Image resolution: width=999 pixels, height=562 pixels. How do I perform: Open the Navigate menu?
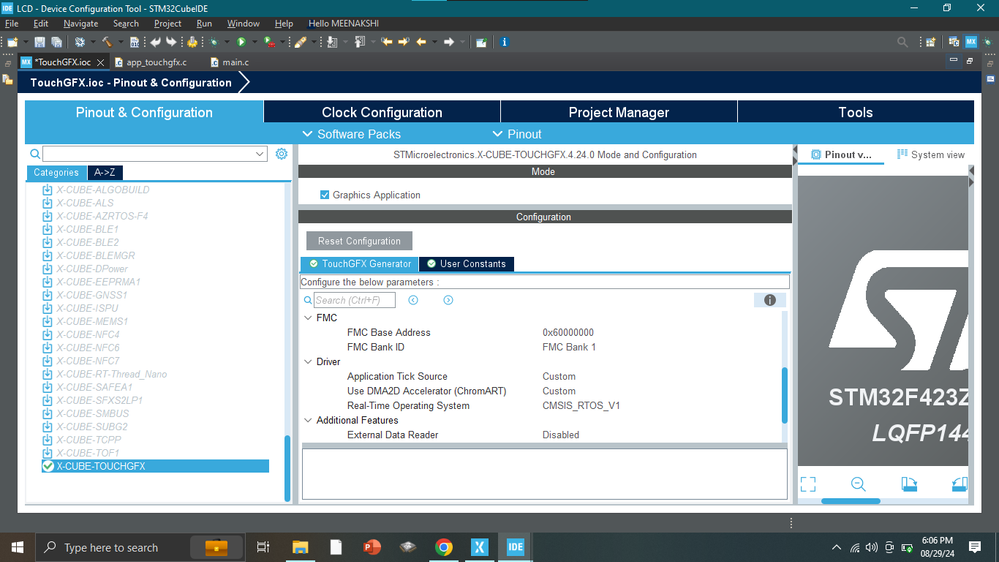tap(81, 24)
